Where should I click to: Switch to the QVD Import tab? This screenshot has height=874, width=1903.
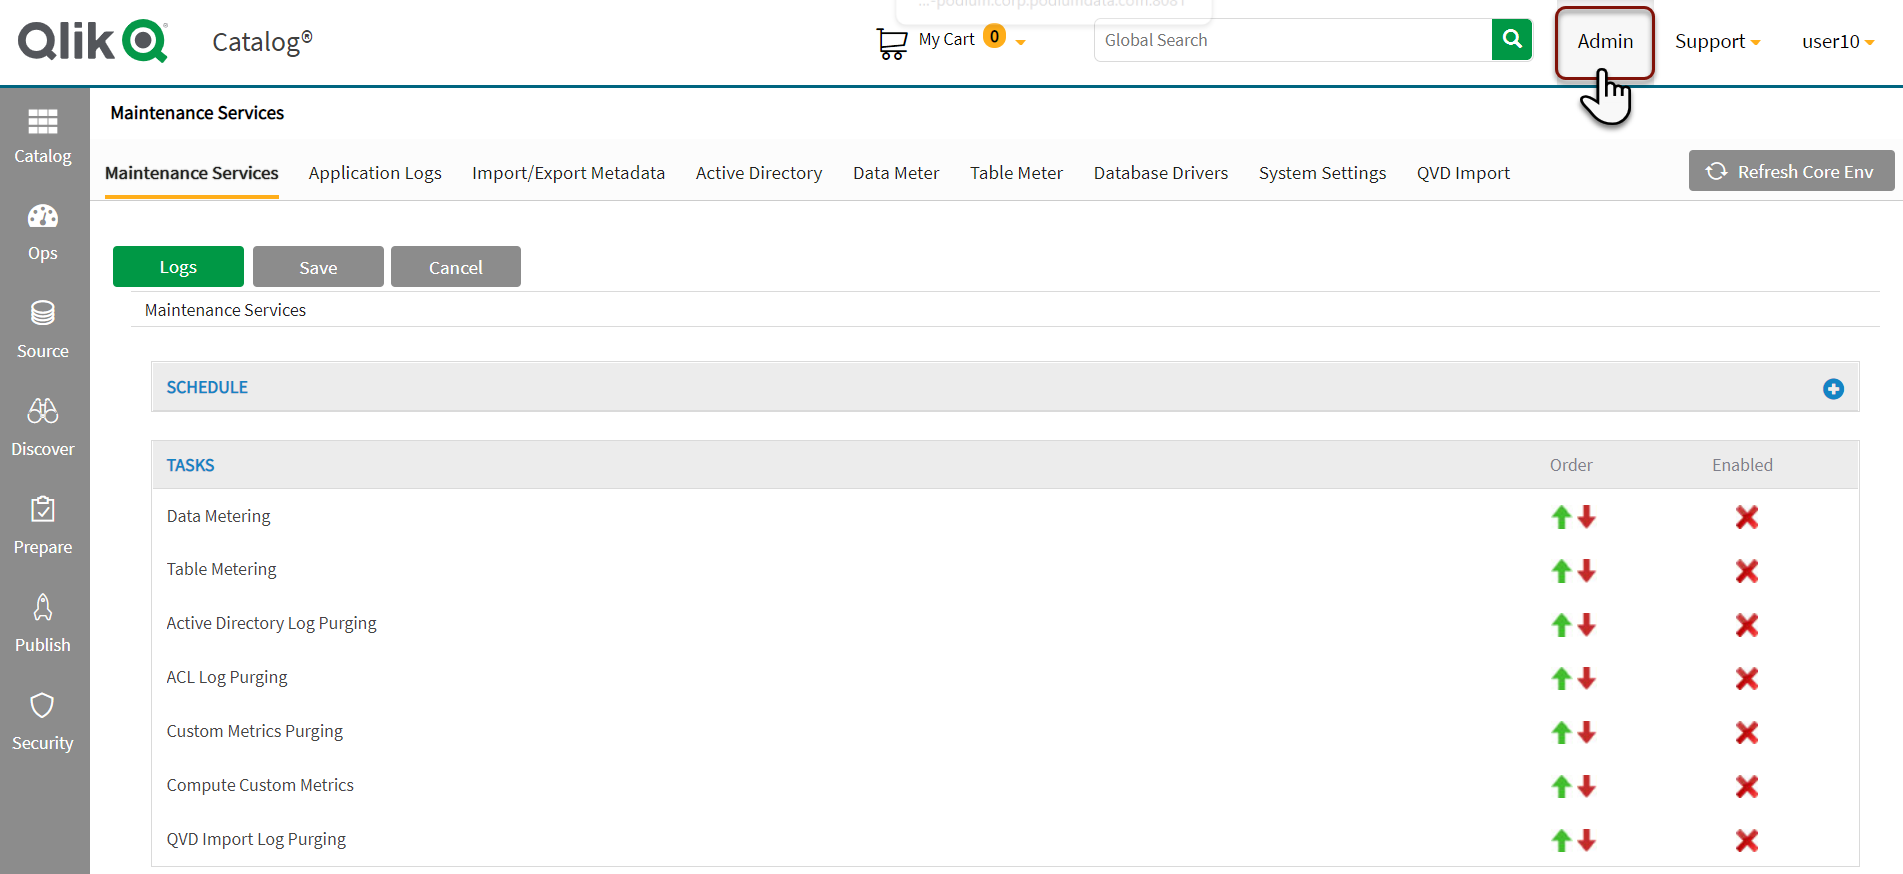click(x=1463, y=173)
